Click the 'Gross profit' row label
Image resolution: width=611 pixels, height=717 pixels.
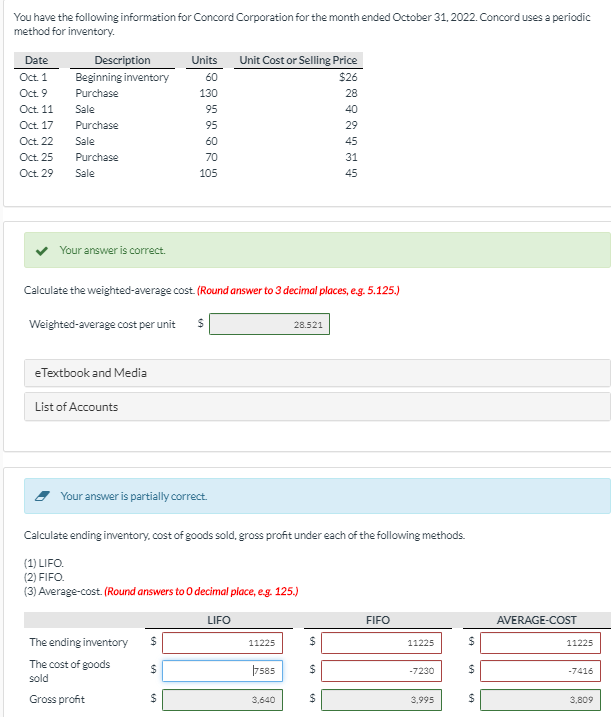57,699
